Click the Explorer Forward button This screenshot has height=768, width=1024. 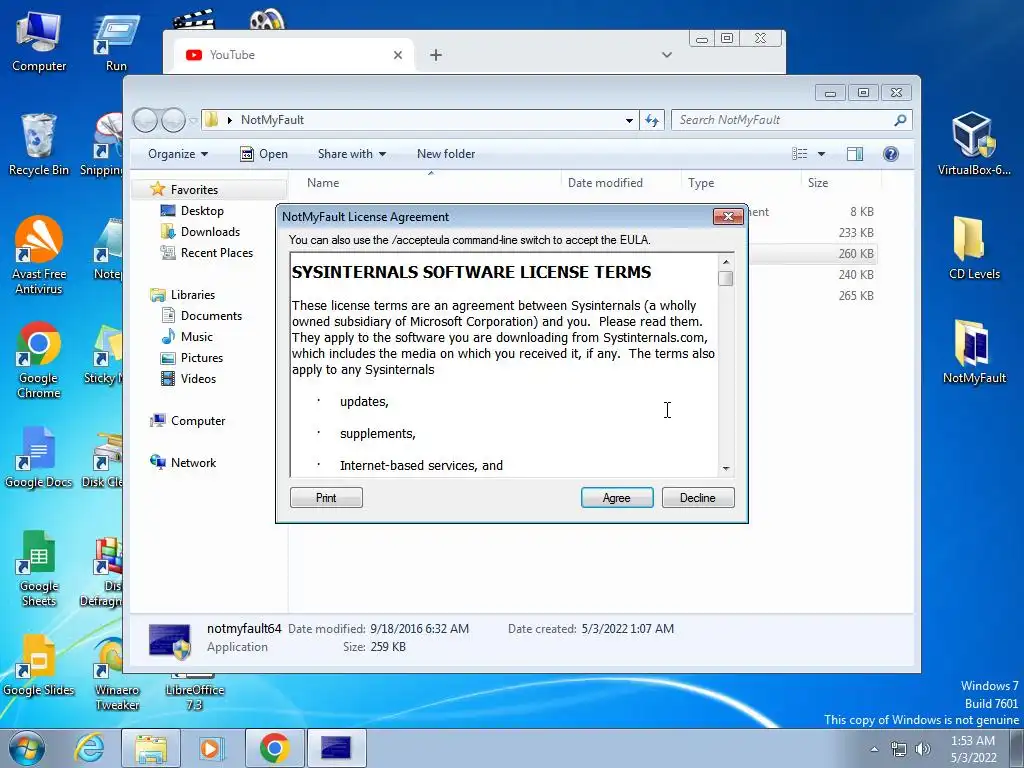click(173, 120)
